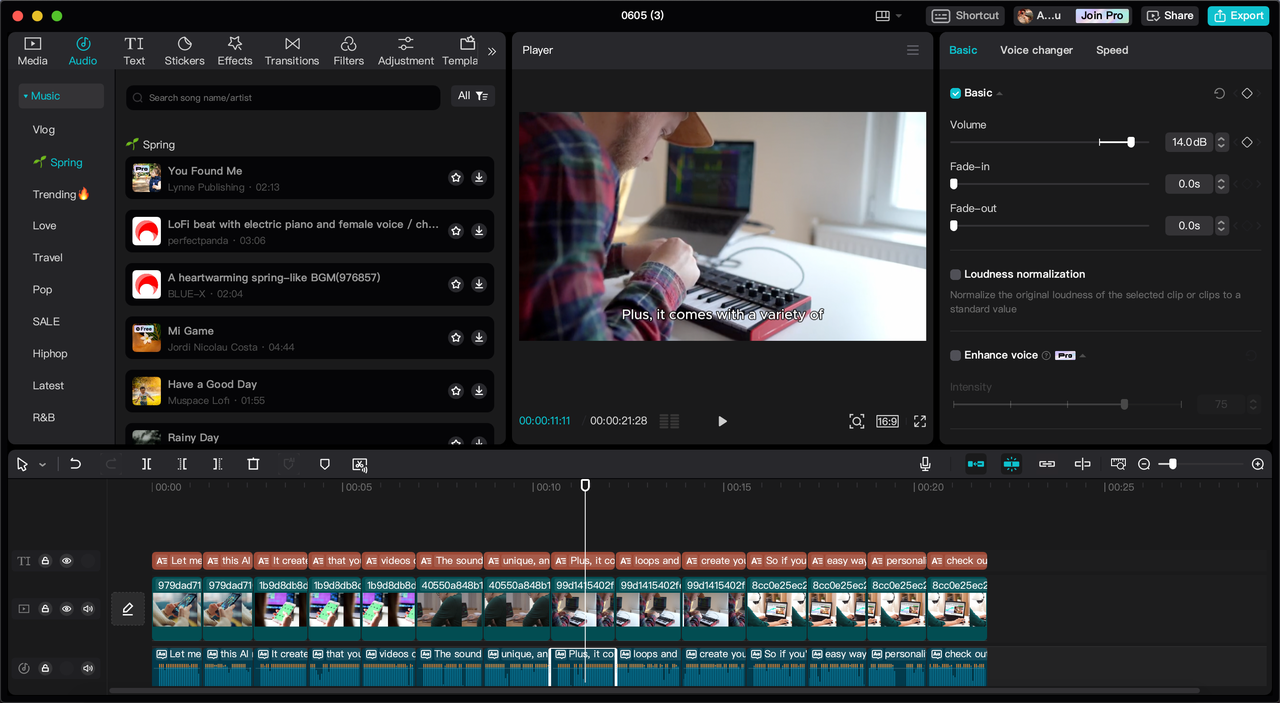
Task: Click the song search field
Action: coord(283,97)
